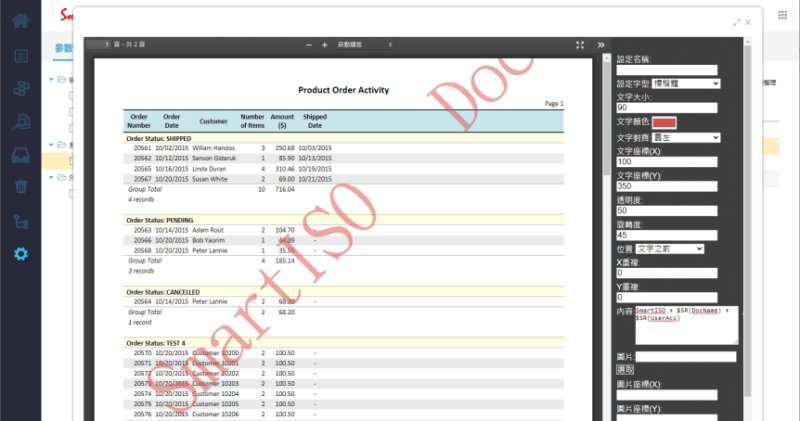
Task: Open the auto zoom dropdown
Action: [364, 45]
